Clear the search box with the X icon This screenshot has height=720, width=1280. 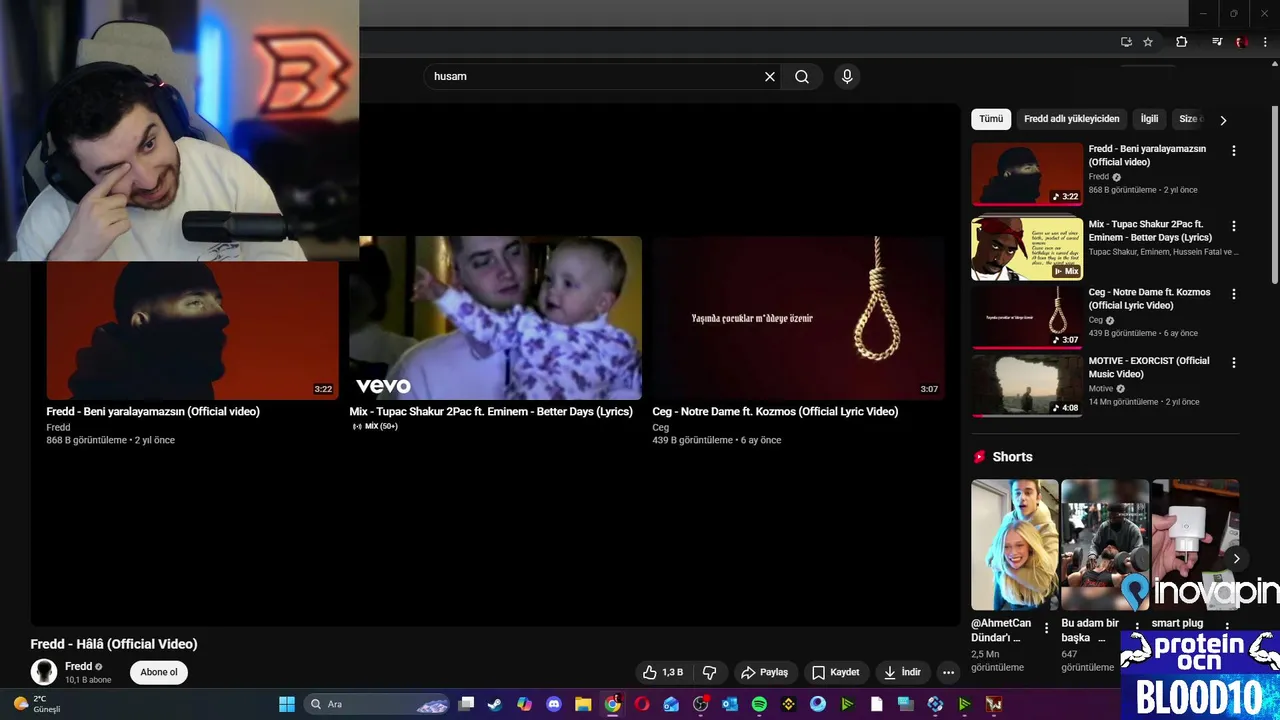pos(770,77)
